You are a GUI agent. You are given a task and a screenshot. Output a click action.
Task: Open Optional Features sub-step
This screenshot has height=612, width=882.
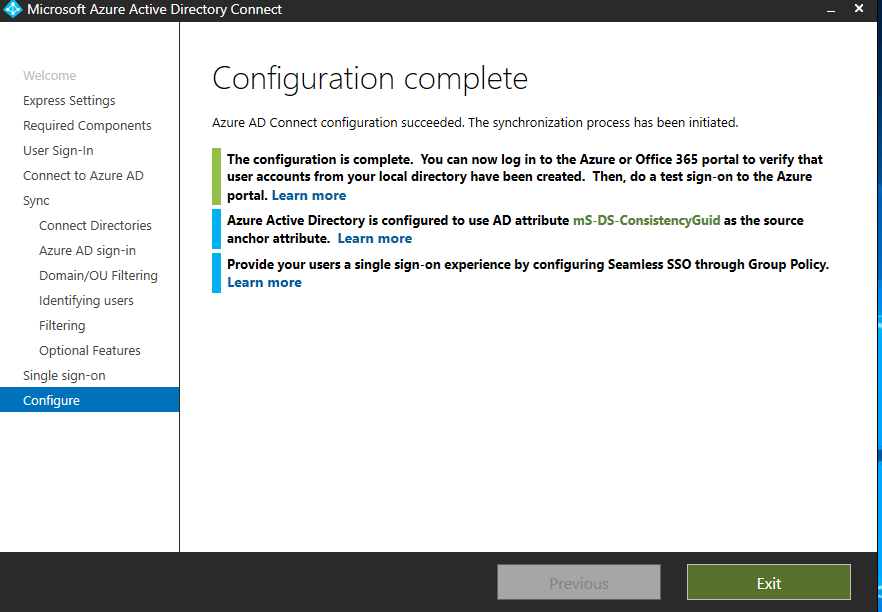click(x=89, y=350)
